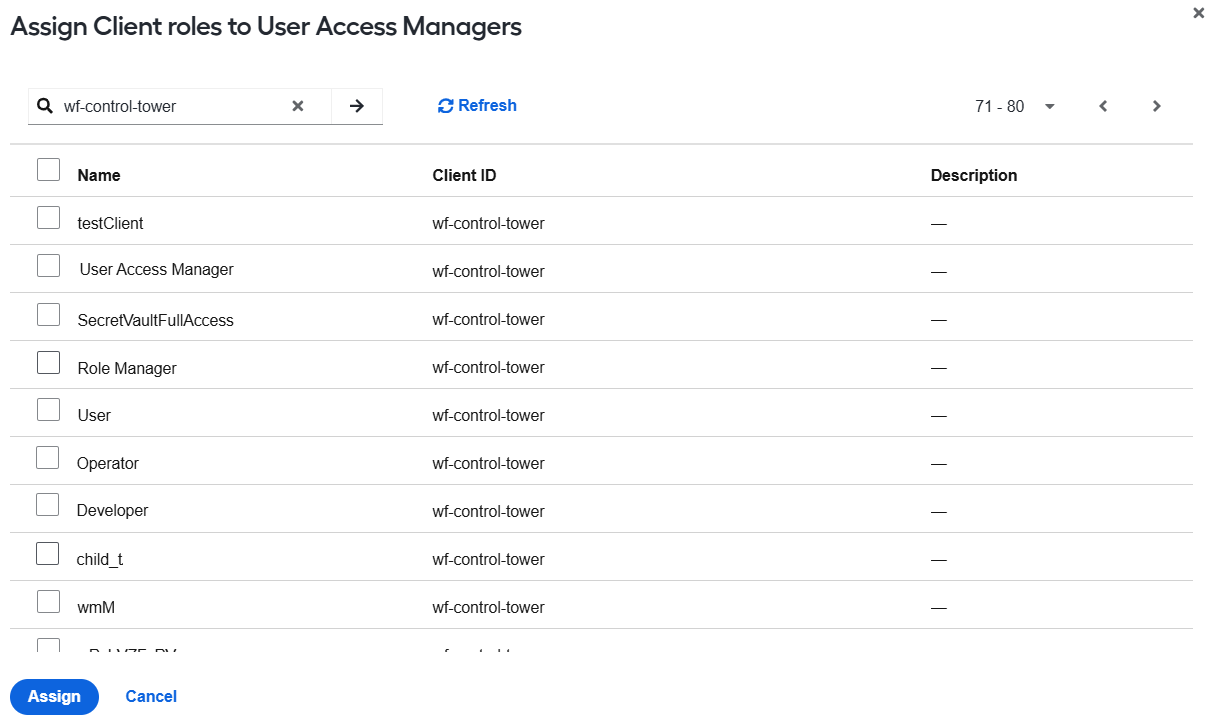Click the Client ID column header
The image size is (1217, 722).
pyautogui.click(x=464, y=175)
